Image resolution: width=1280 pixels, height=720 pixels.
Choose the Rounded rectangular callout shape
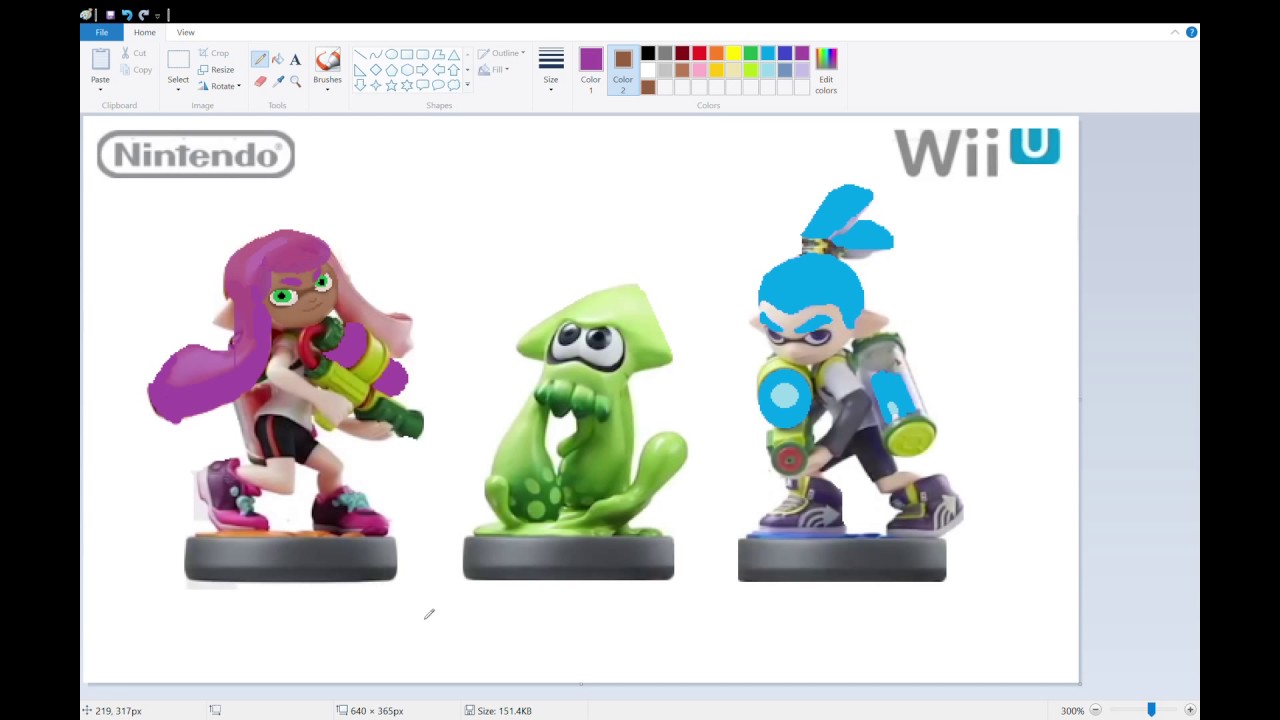tap(422, 85)
